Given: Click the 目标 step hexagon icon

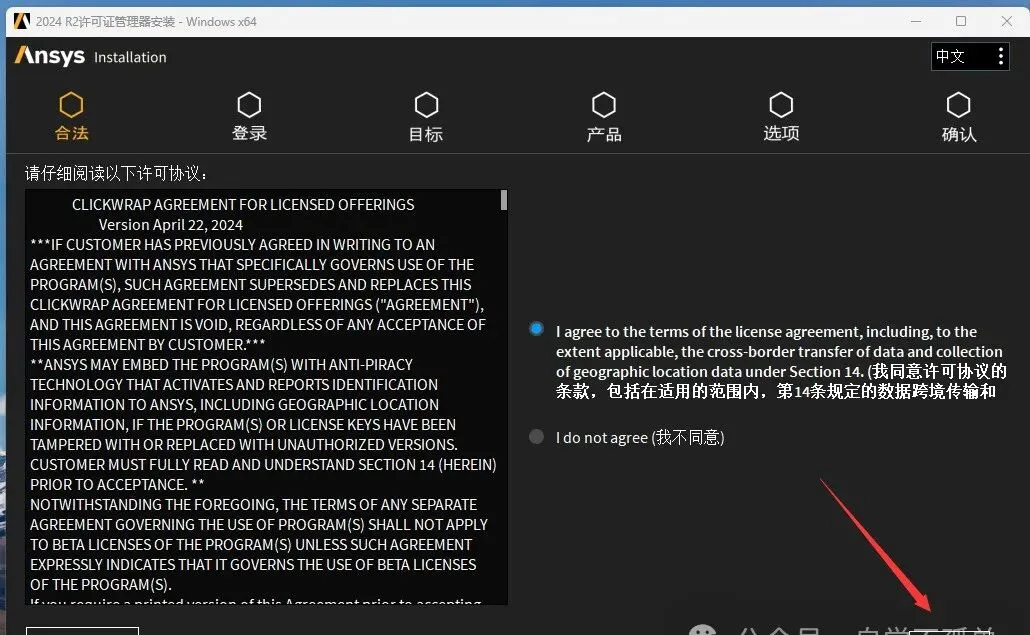Looking at the screenshot, I should (426, 104).
